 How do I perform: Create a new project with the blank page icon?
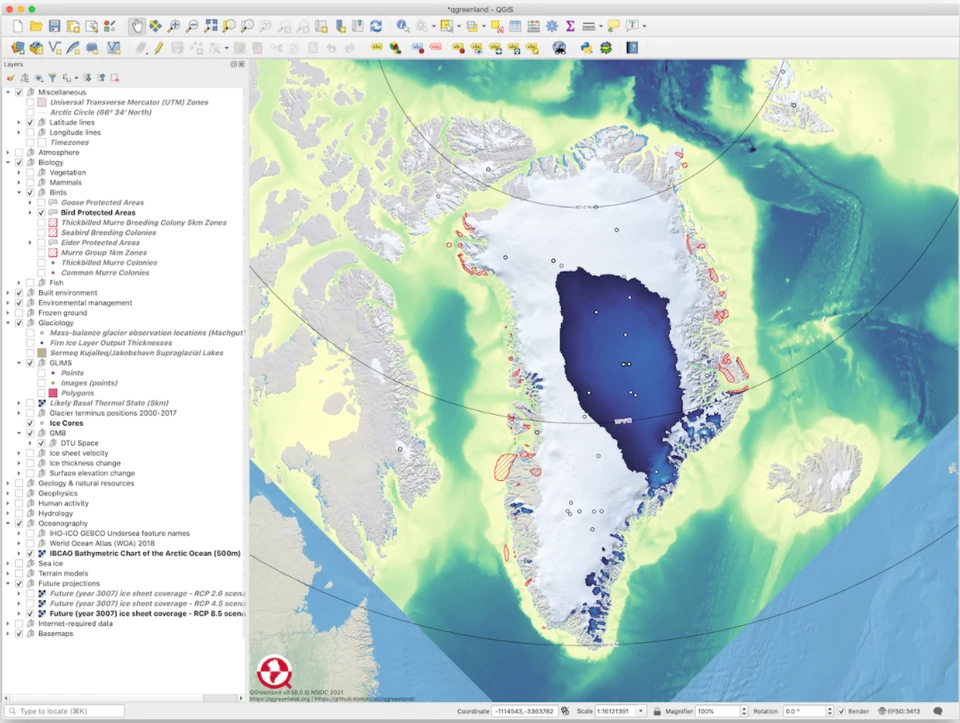tap(18, 26)
